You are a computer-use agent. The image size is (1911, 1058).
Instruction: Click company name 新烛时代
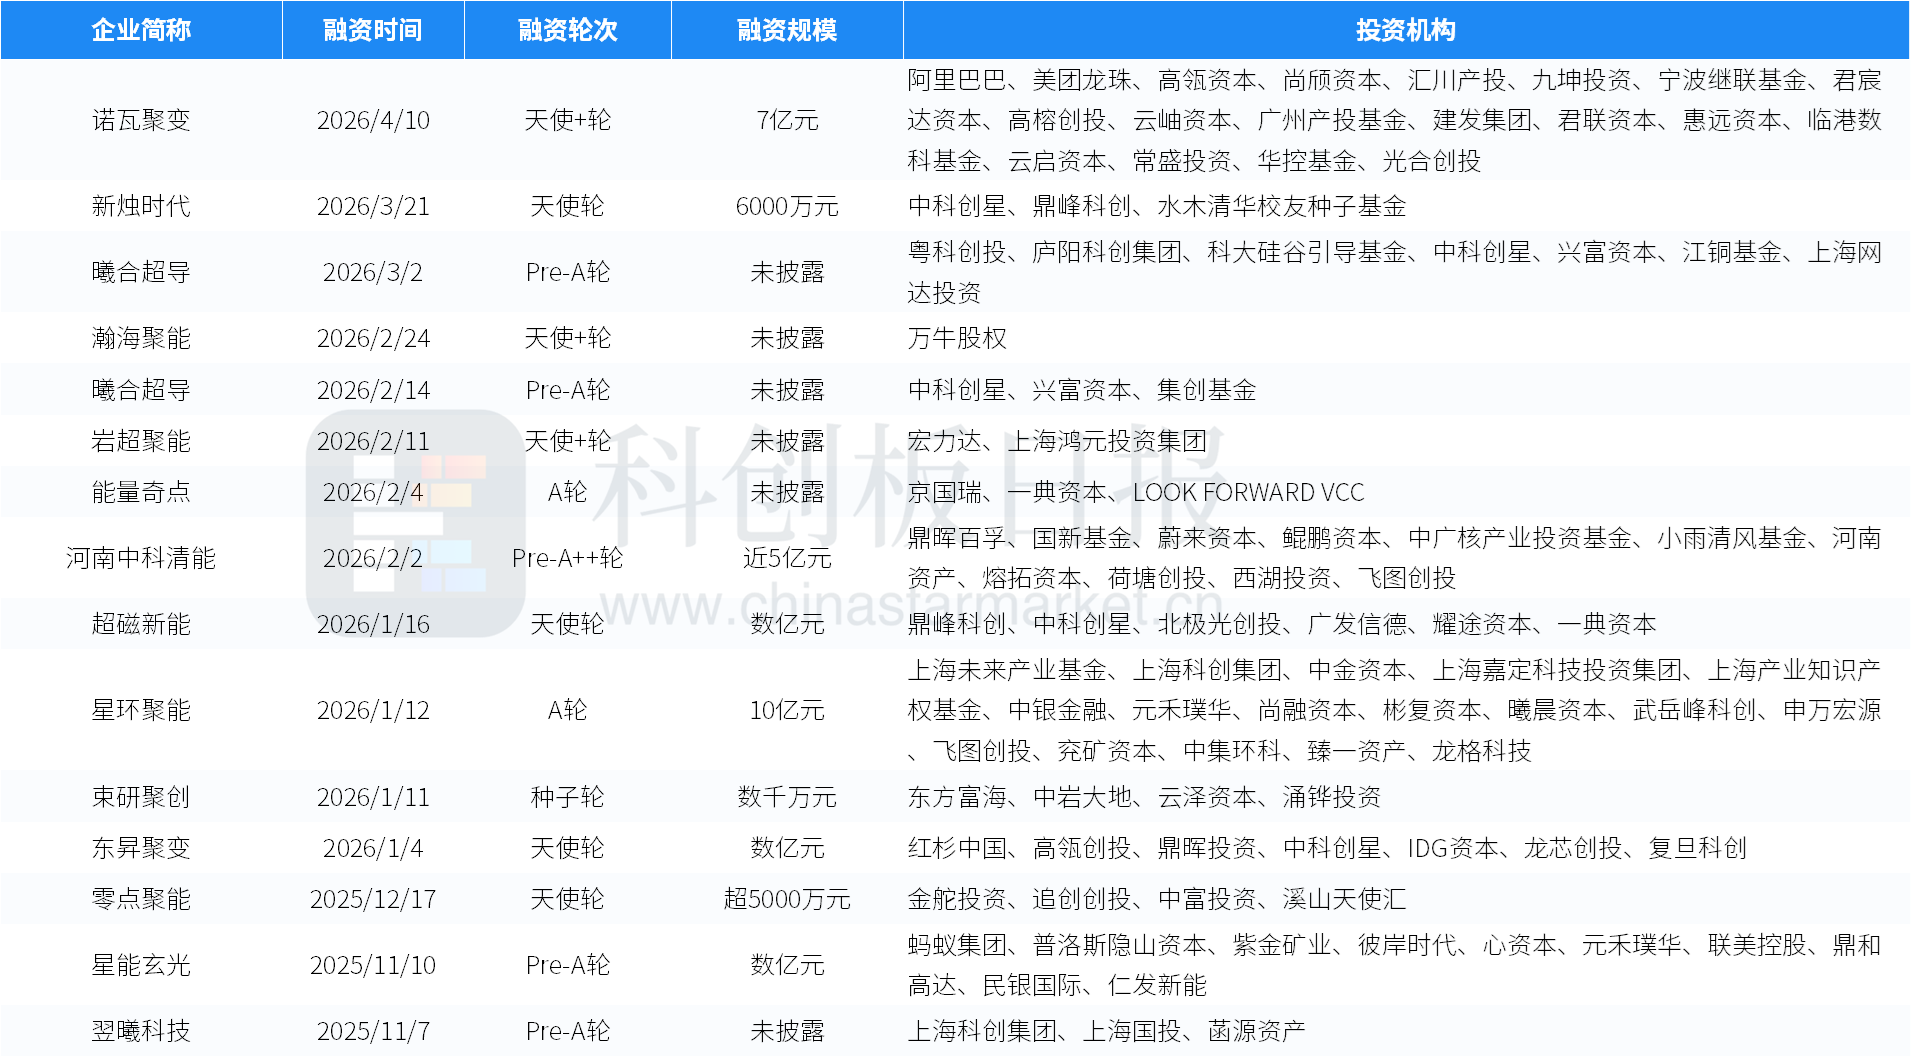coord(141,206)
